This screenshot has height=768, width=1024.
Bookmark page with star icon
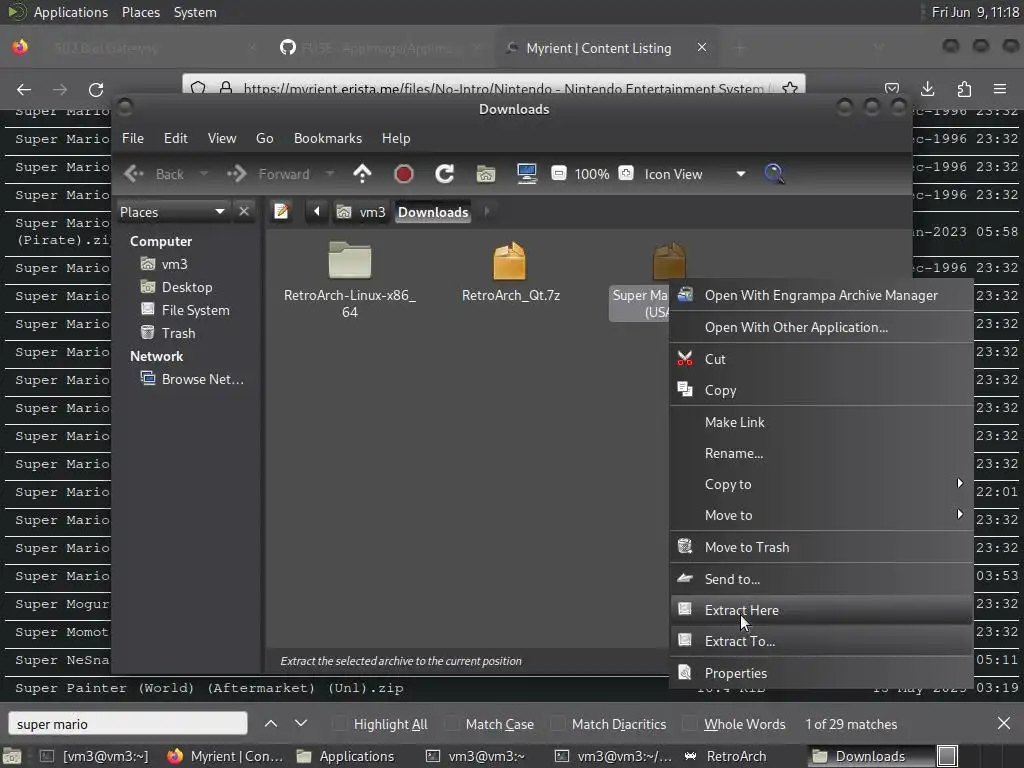click(790, 88)
